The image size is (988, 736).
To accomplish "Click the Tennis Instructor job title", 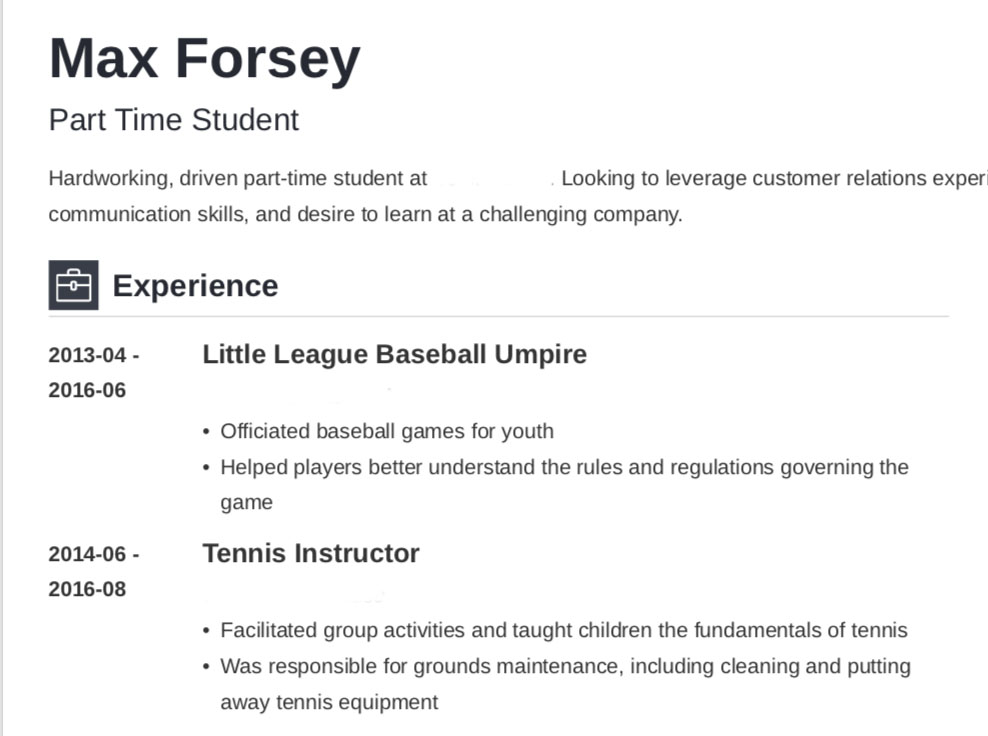I will coord(311,553).
